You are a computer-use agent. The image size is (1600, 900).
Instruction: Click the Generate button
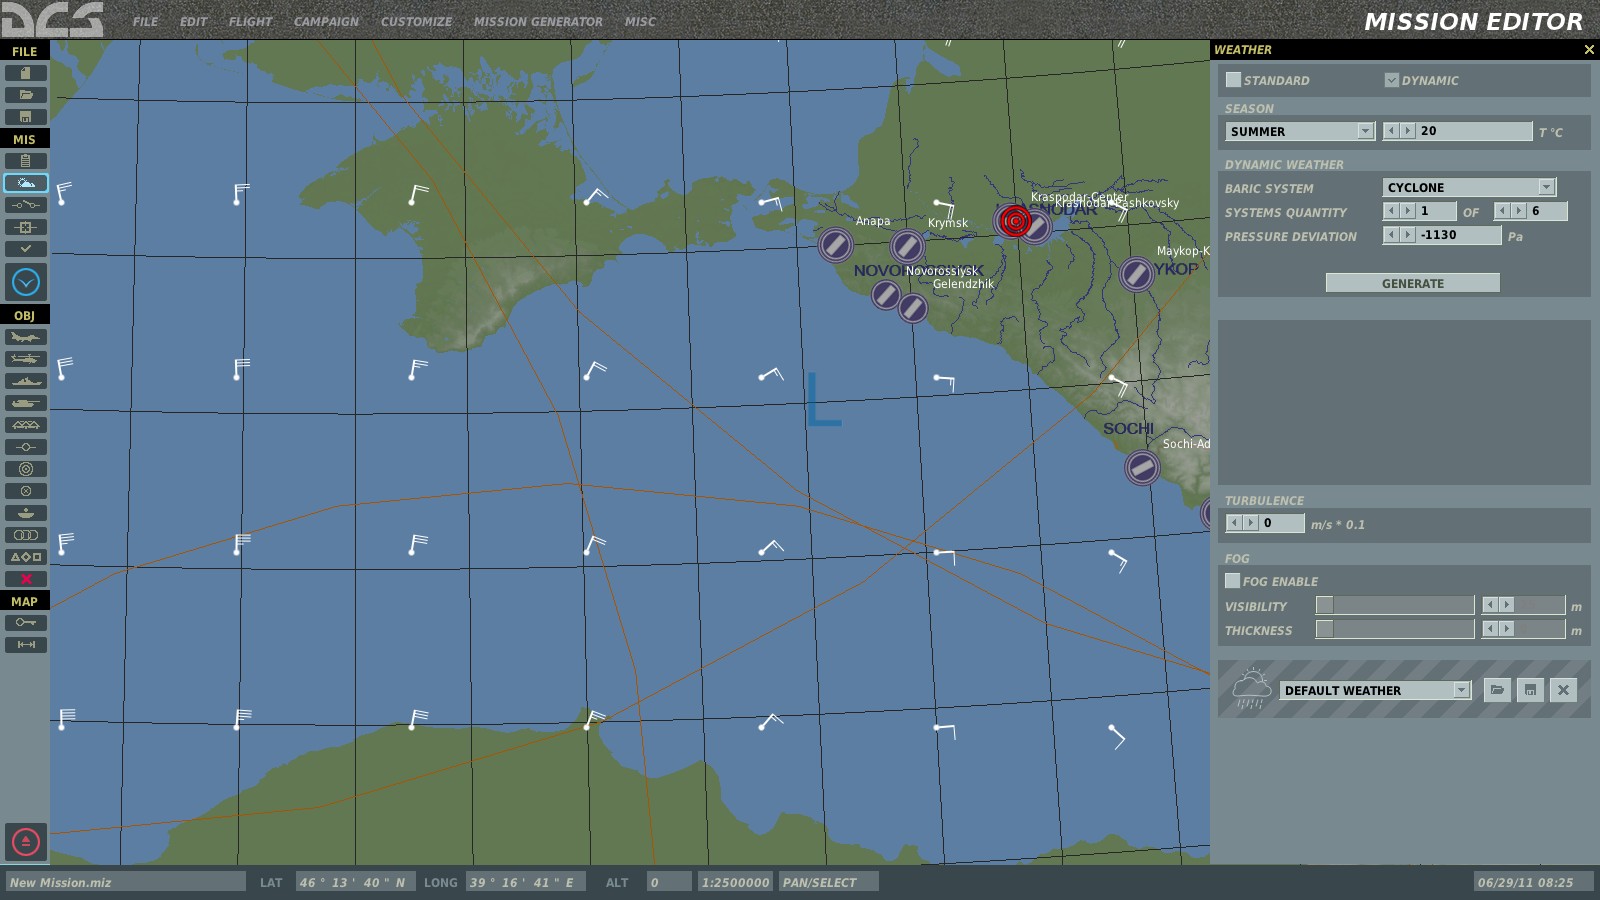point(1413,283)
